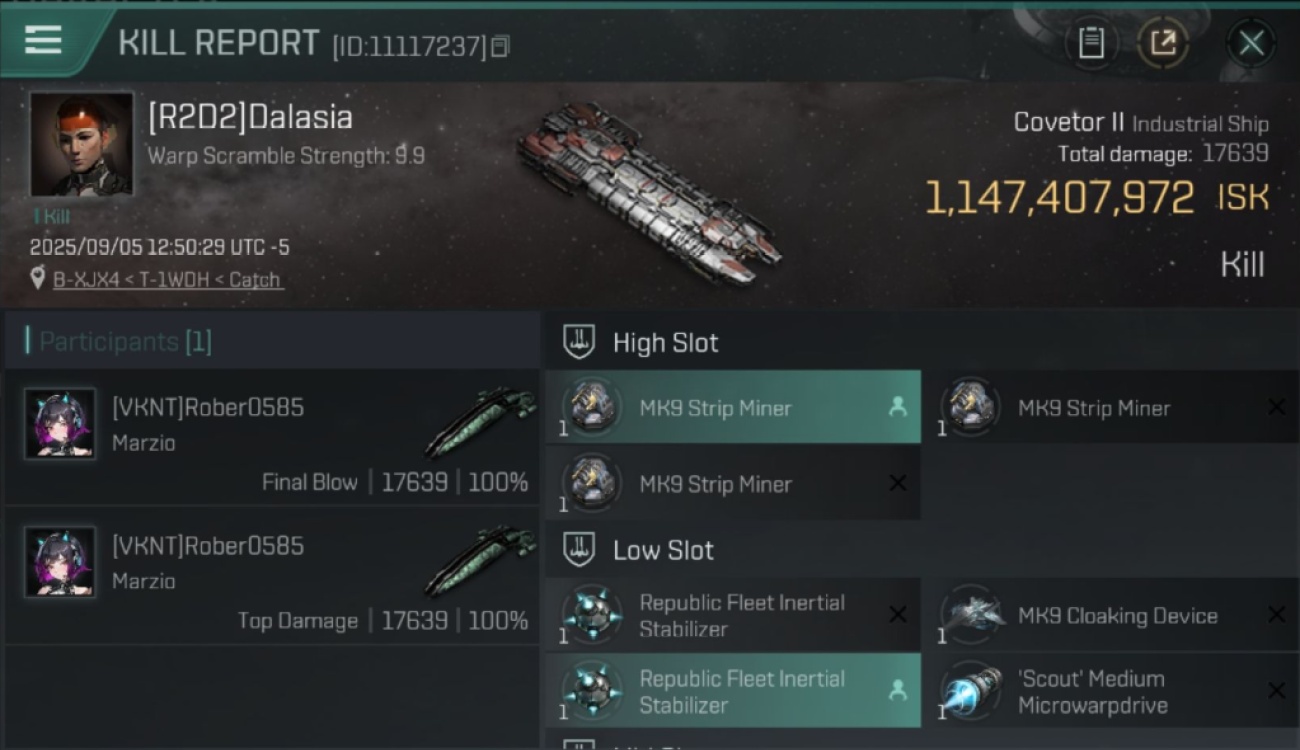Select the Top Damage participant row
The width and height of the screenshot is (1300, 750).
pos(272,575)
